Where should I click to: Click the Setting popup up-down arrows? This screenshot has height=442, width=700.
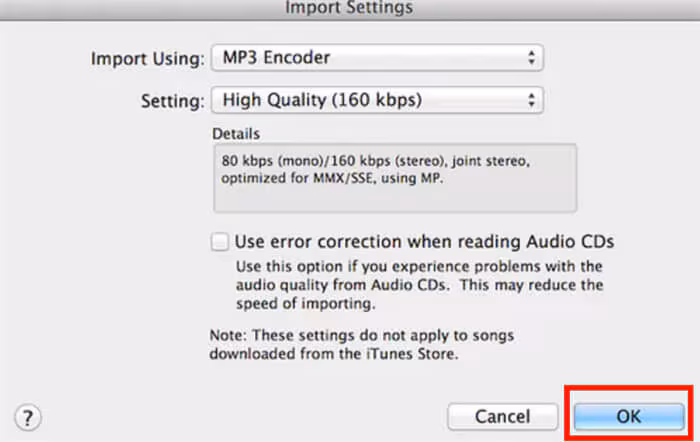531,100
